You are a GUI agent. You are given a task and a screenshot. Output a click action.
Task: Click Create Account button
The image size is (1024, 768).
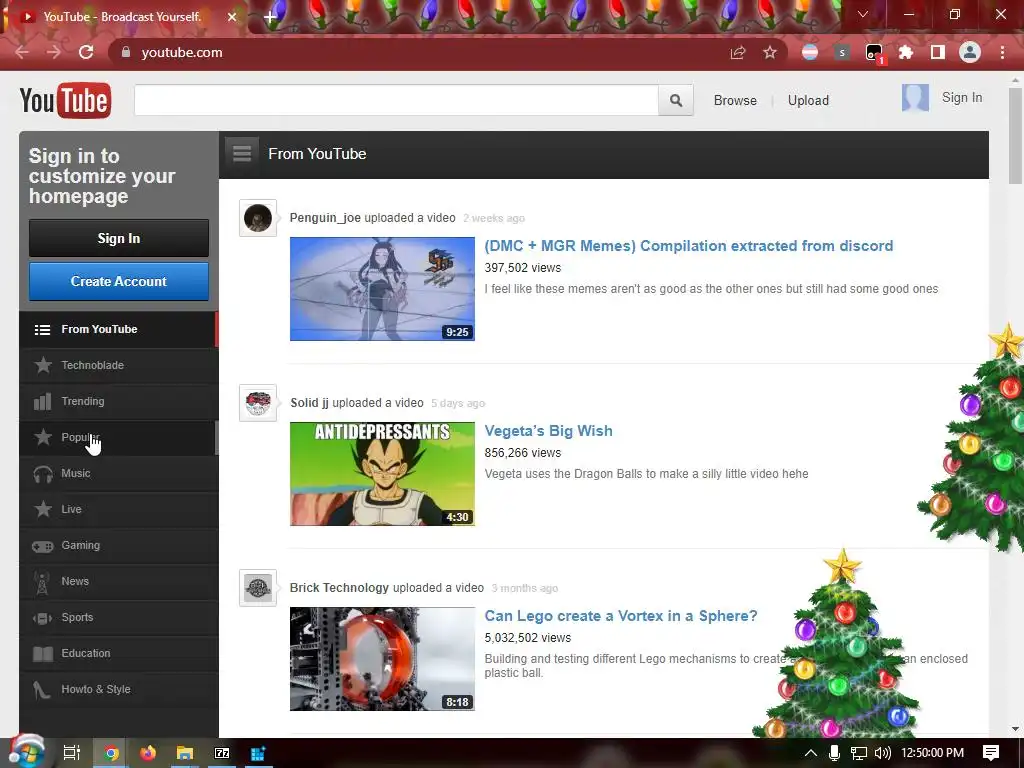point(119,281)
